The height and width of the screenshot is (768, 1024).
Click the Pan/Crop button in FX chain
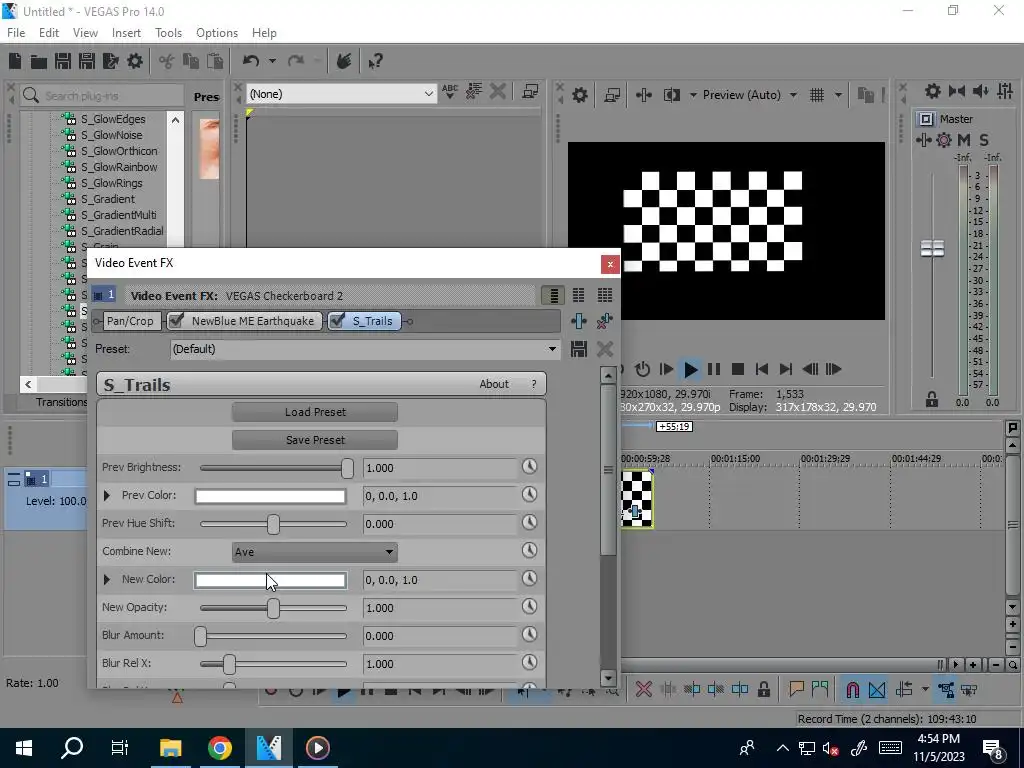[131, 321]
